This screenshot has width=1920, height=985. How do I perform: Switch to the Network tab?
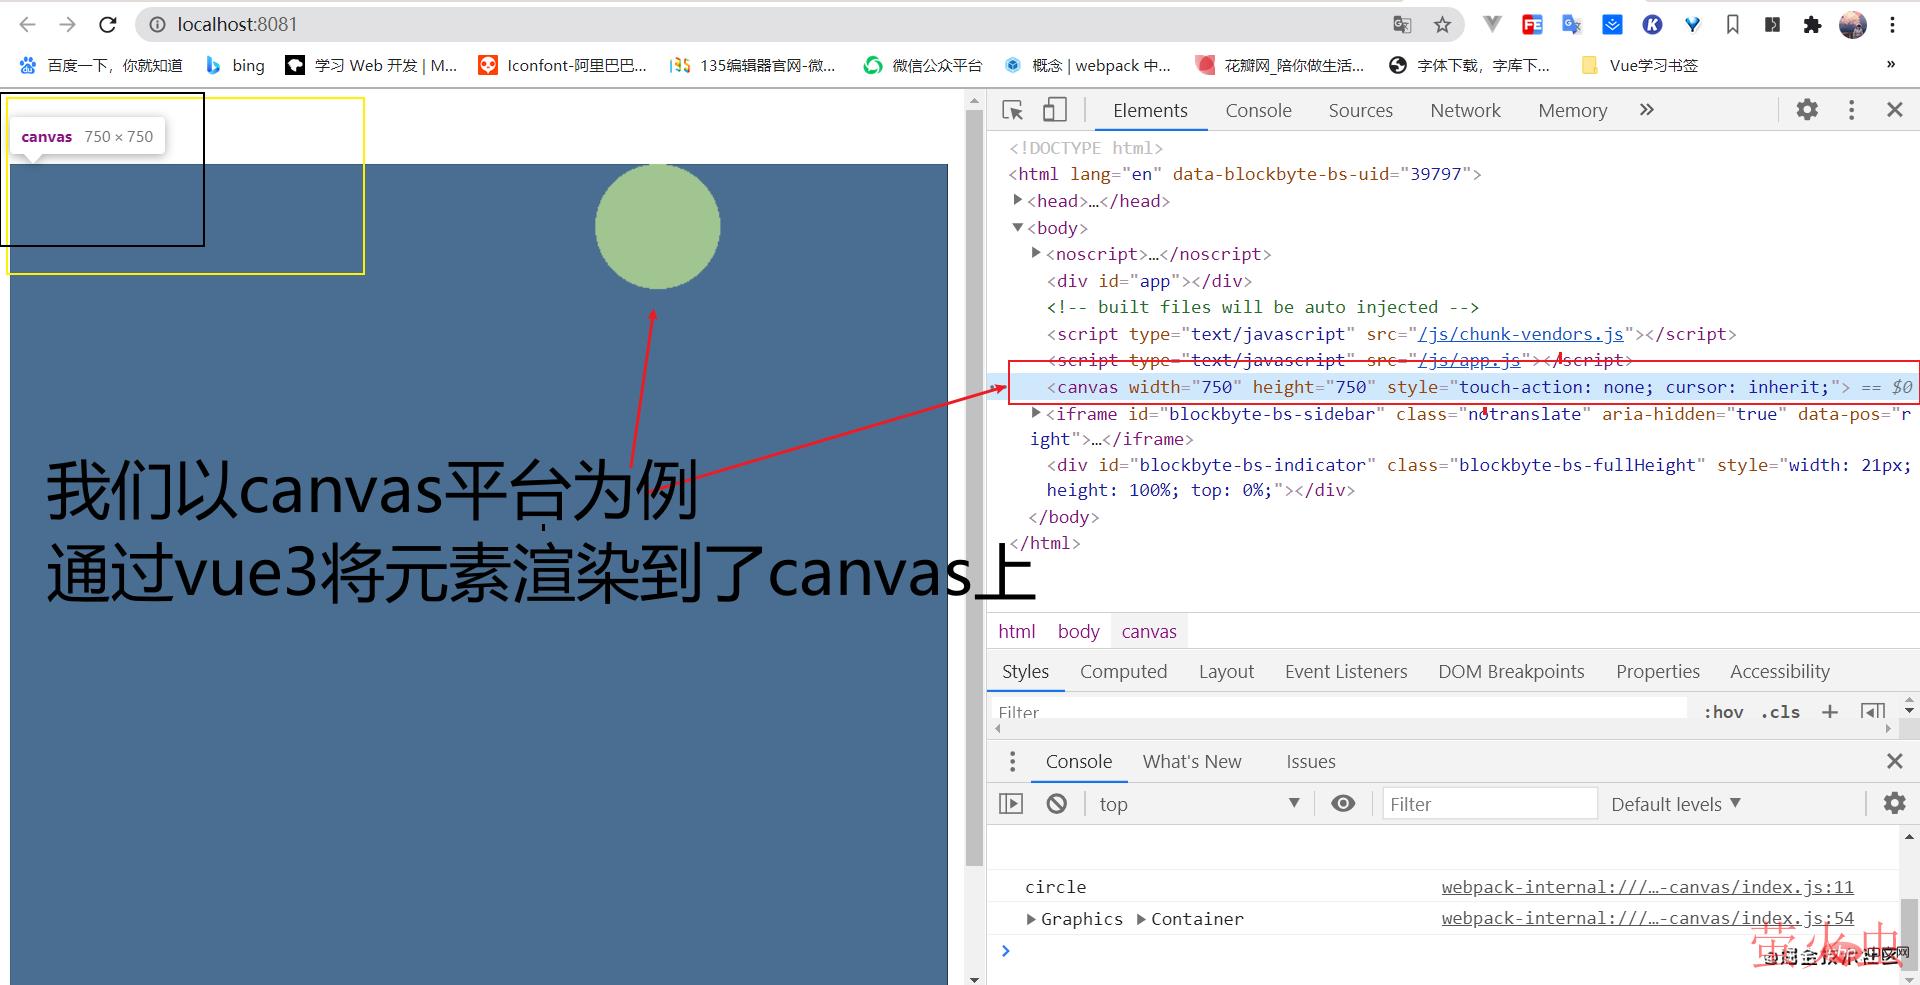pos(1465,111)
